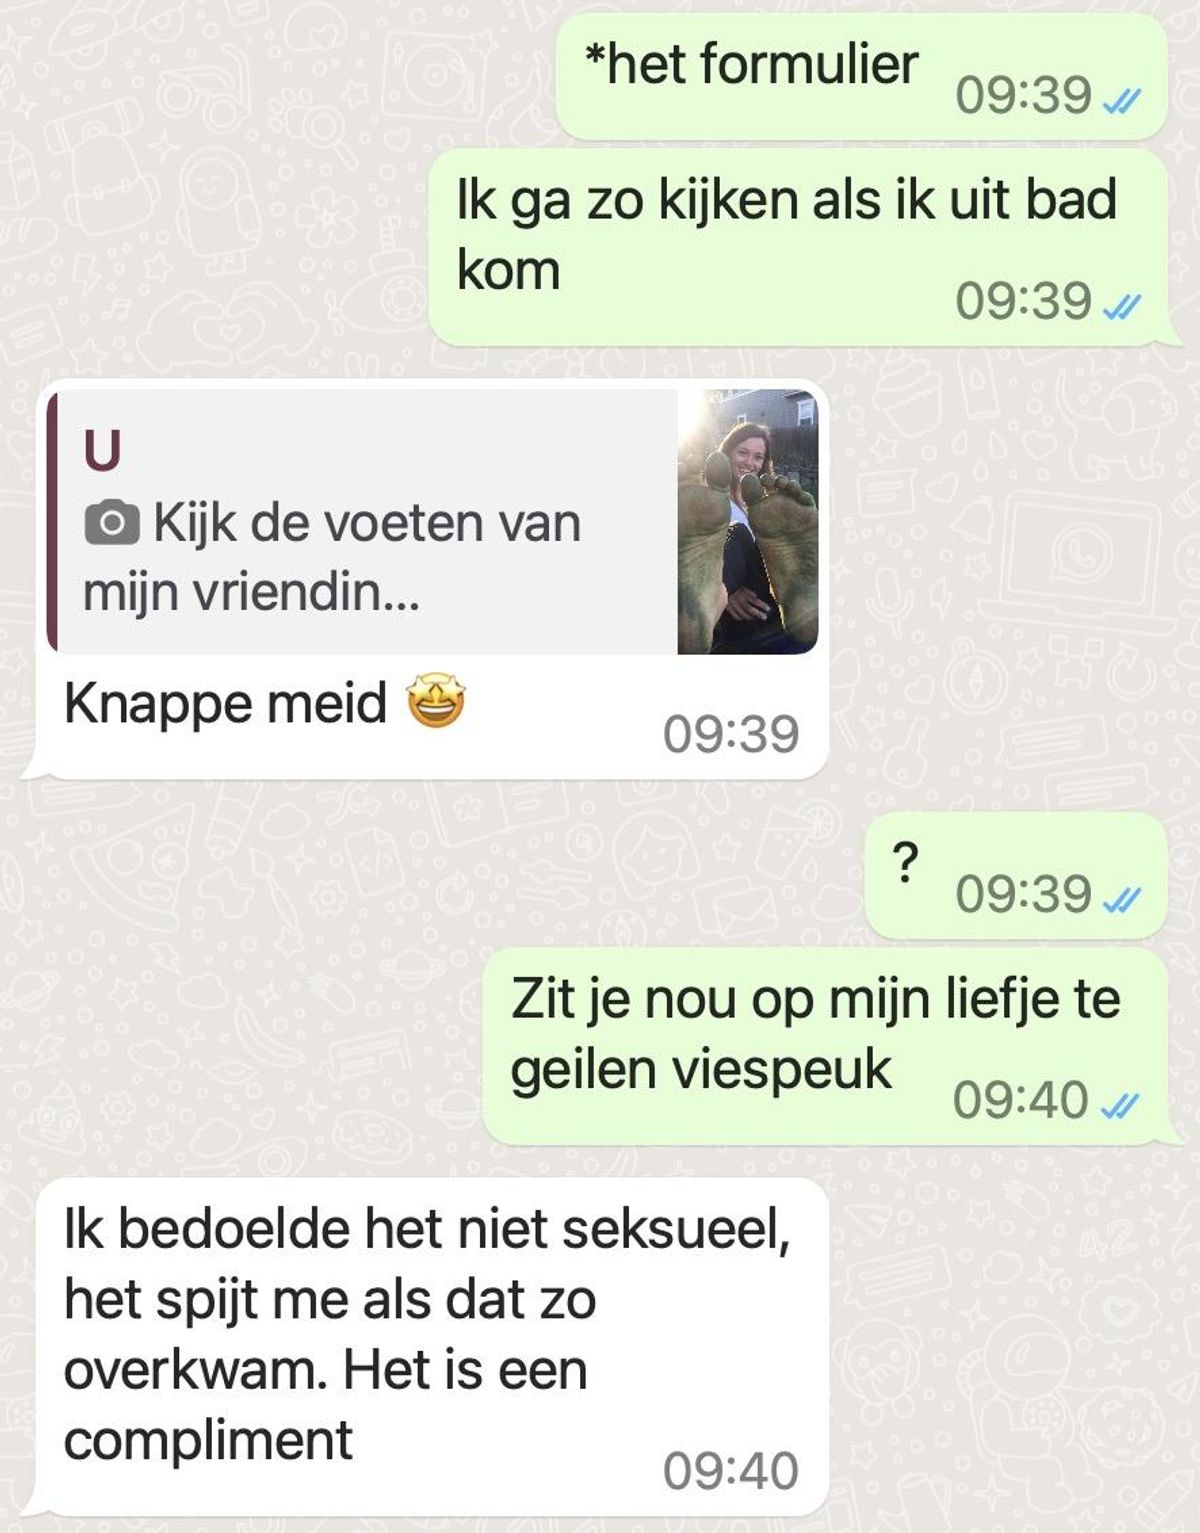The width and height of the screenshot is (1200, 1533).
Task: Click read ticks on the 'viespeuk' message
Action: [x=1119, y=1105]
